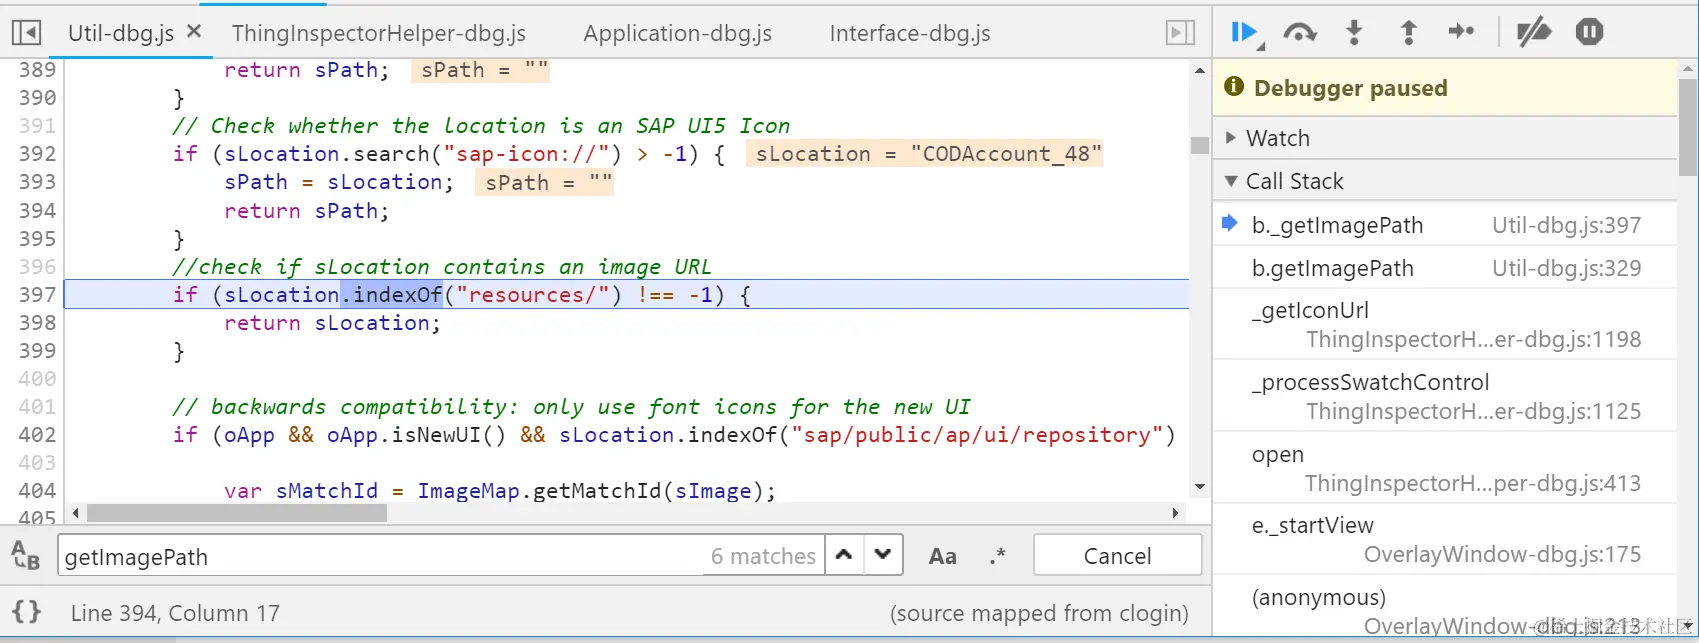Image resolution: width=1699 pixels, height=643 pixels.
Task: Click 'return sLocation;' on line 398
Action: [x=332, y=323]
